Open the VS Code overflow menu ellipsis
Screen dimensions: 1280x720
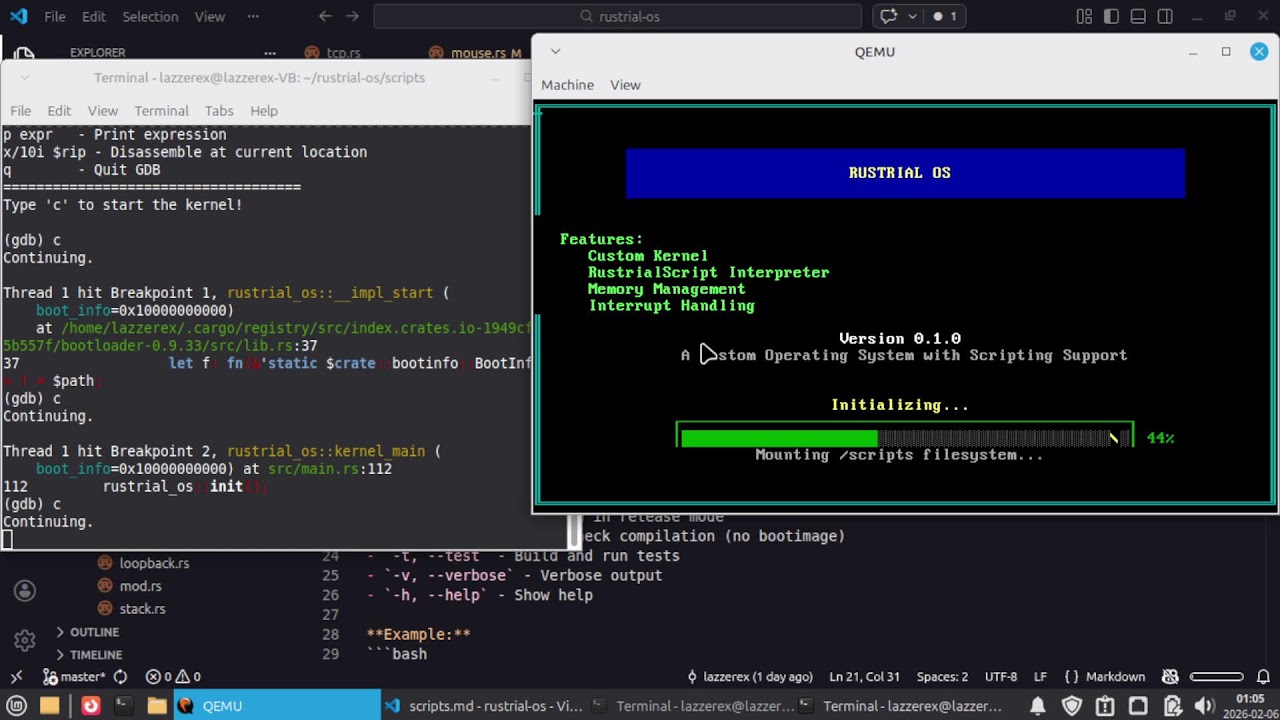[x=253, y=16]
